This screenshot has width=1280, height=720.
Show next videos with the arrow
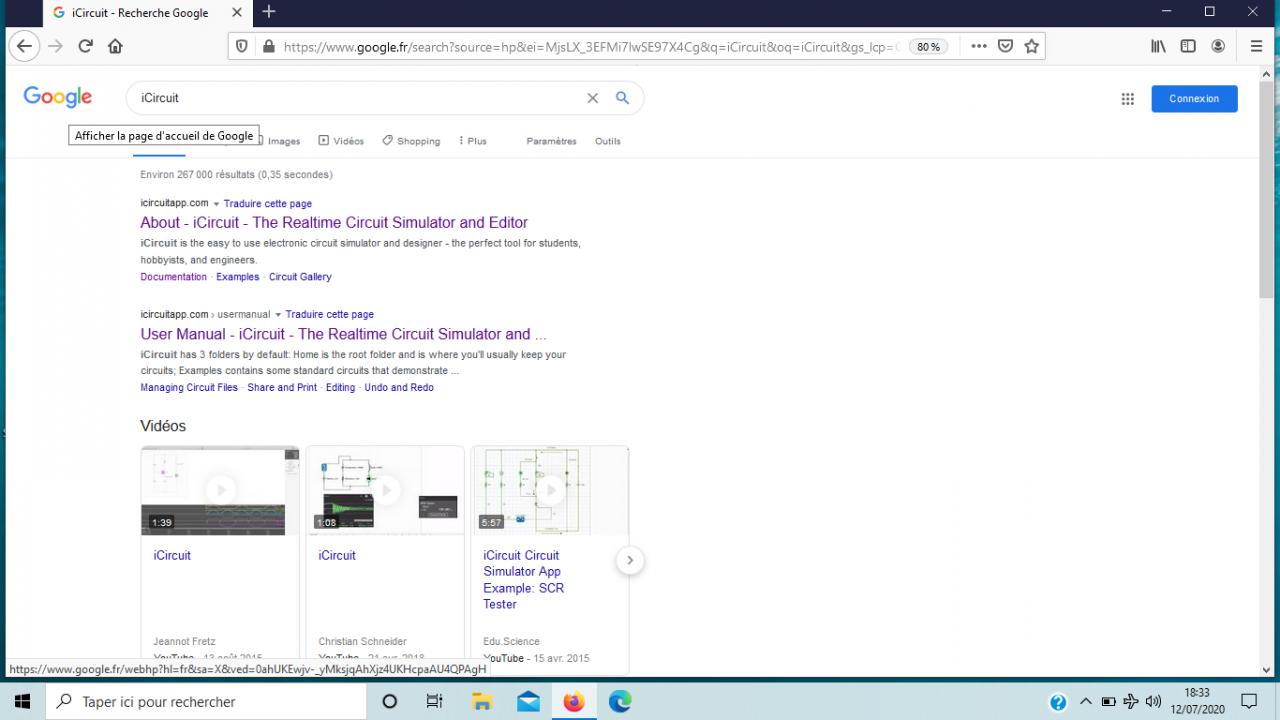pos(629,560)
